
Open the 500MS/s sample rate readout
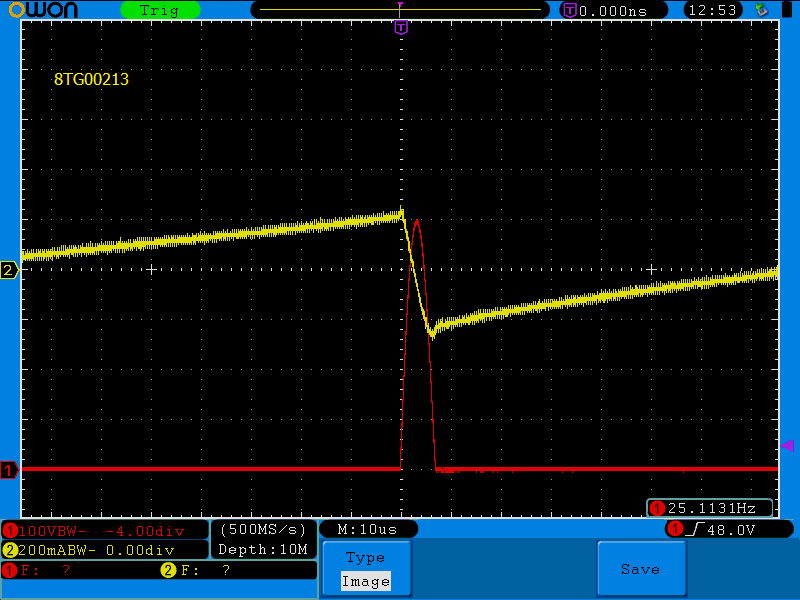pyautogui.click(x=263, y=529)
